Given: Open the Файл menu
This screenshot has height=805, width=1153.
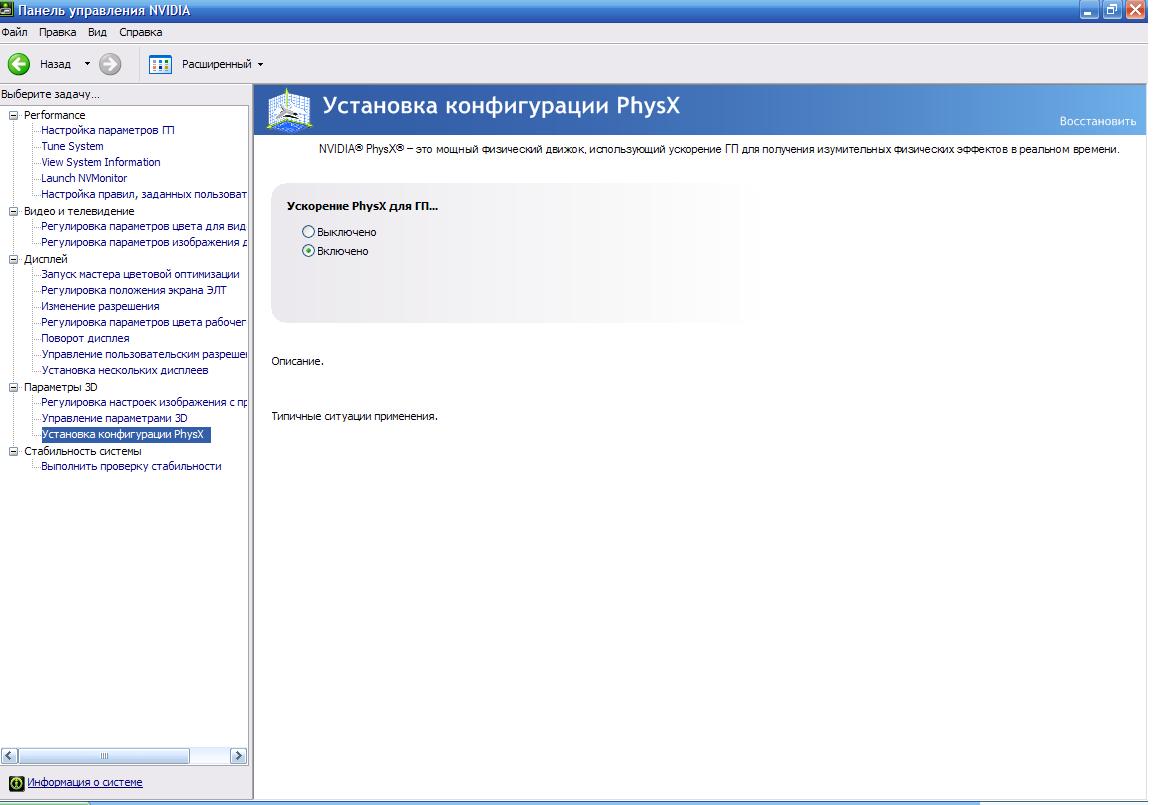Looking at the screenshot, I should 15,32.
